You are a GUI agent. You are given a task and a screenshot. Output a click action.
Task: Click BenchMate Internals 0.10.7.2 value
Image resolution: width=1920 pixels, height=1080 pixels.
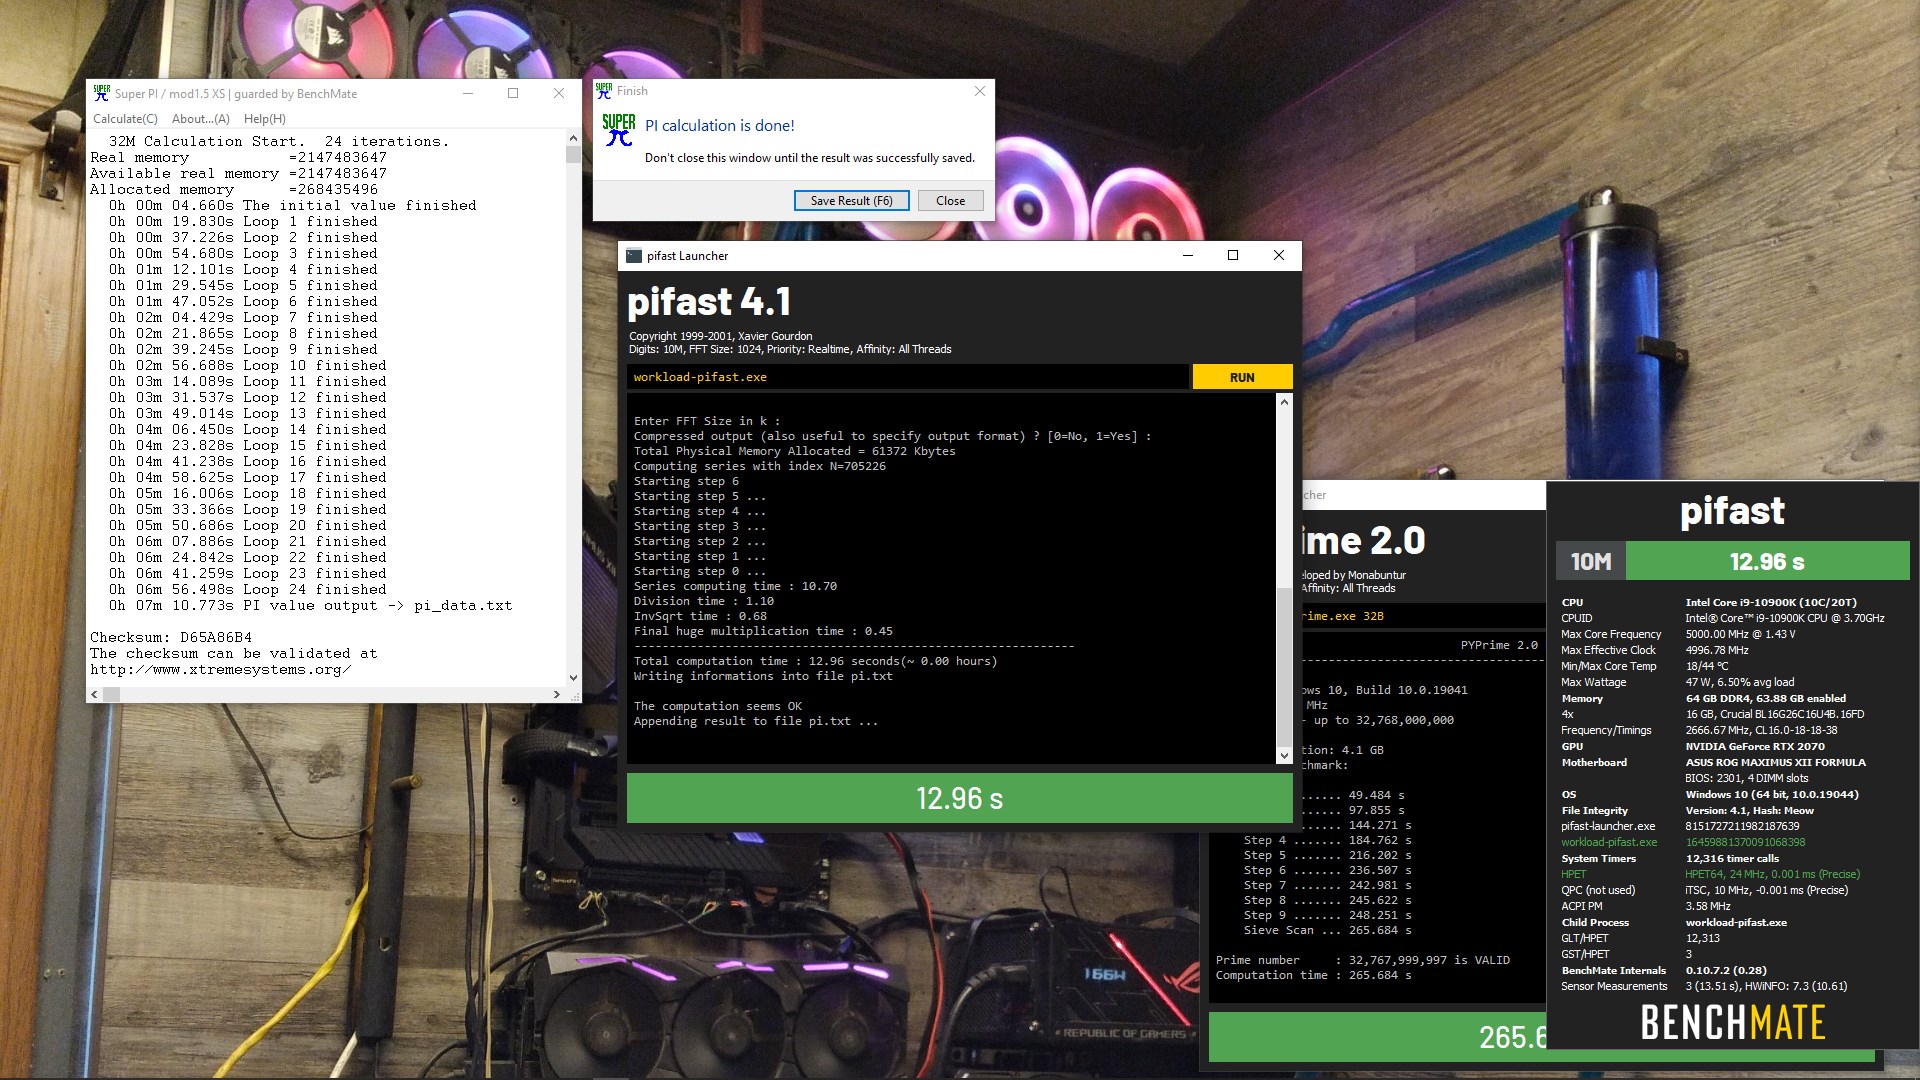pos(1726,970)
